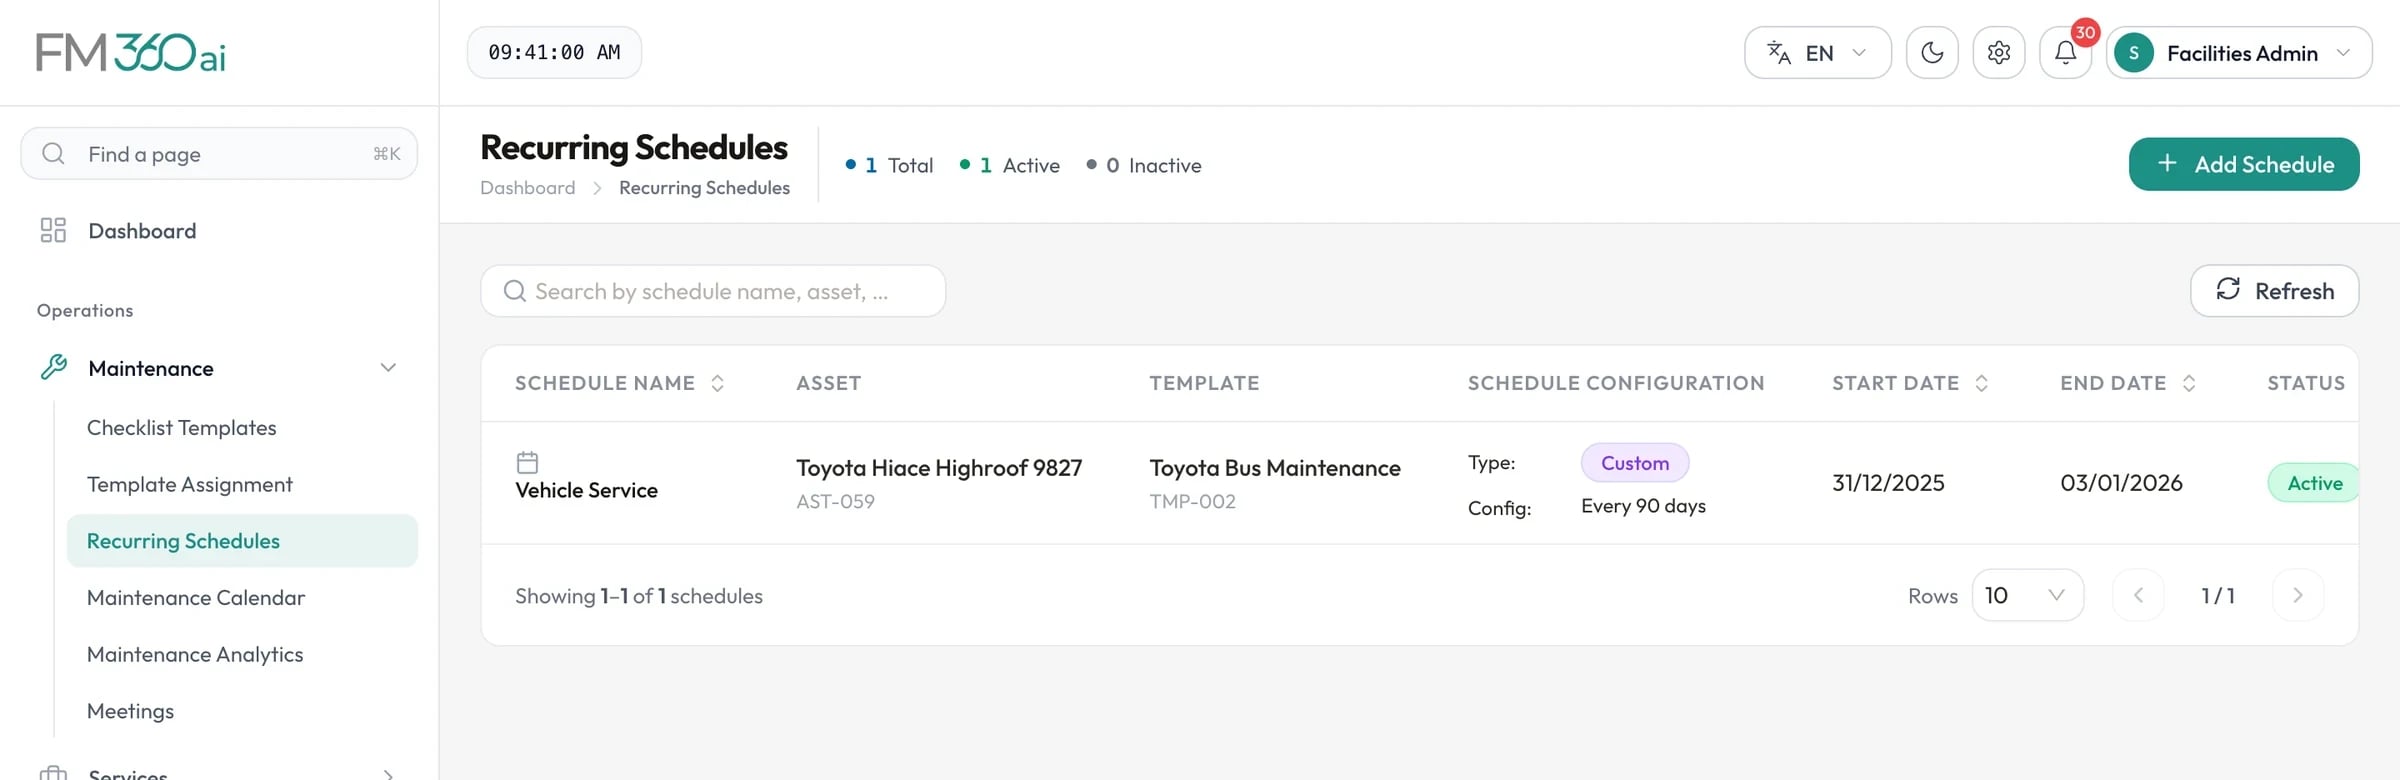Collapse the Maintenance section chevron
The height and width of the screenshot is (780, 2400).
tap(388, 368)
